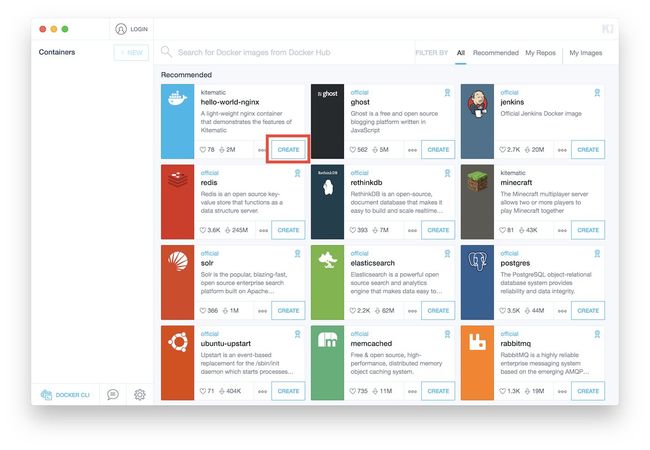Image resolution: width=650 pixels, height=450 pixels.
Task: Click the user login avatar icon
Action: tap(121, 29)
